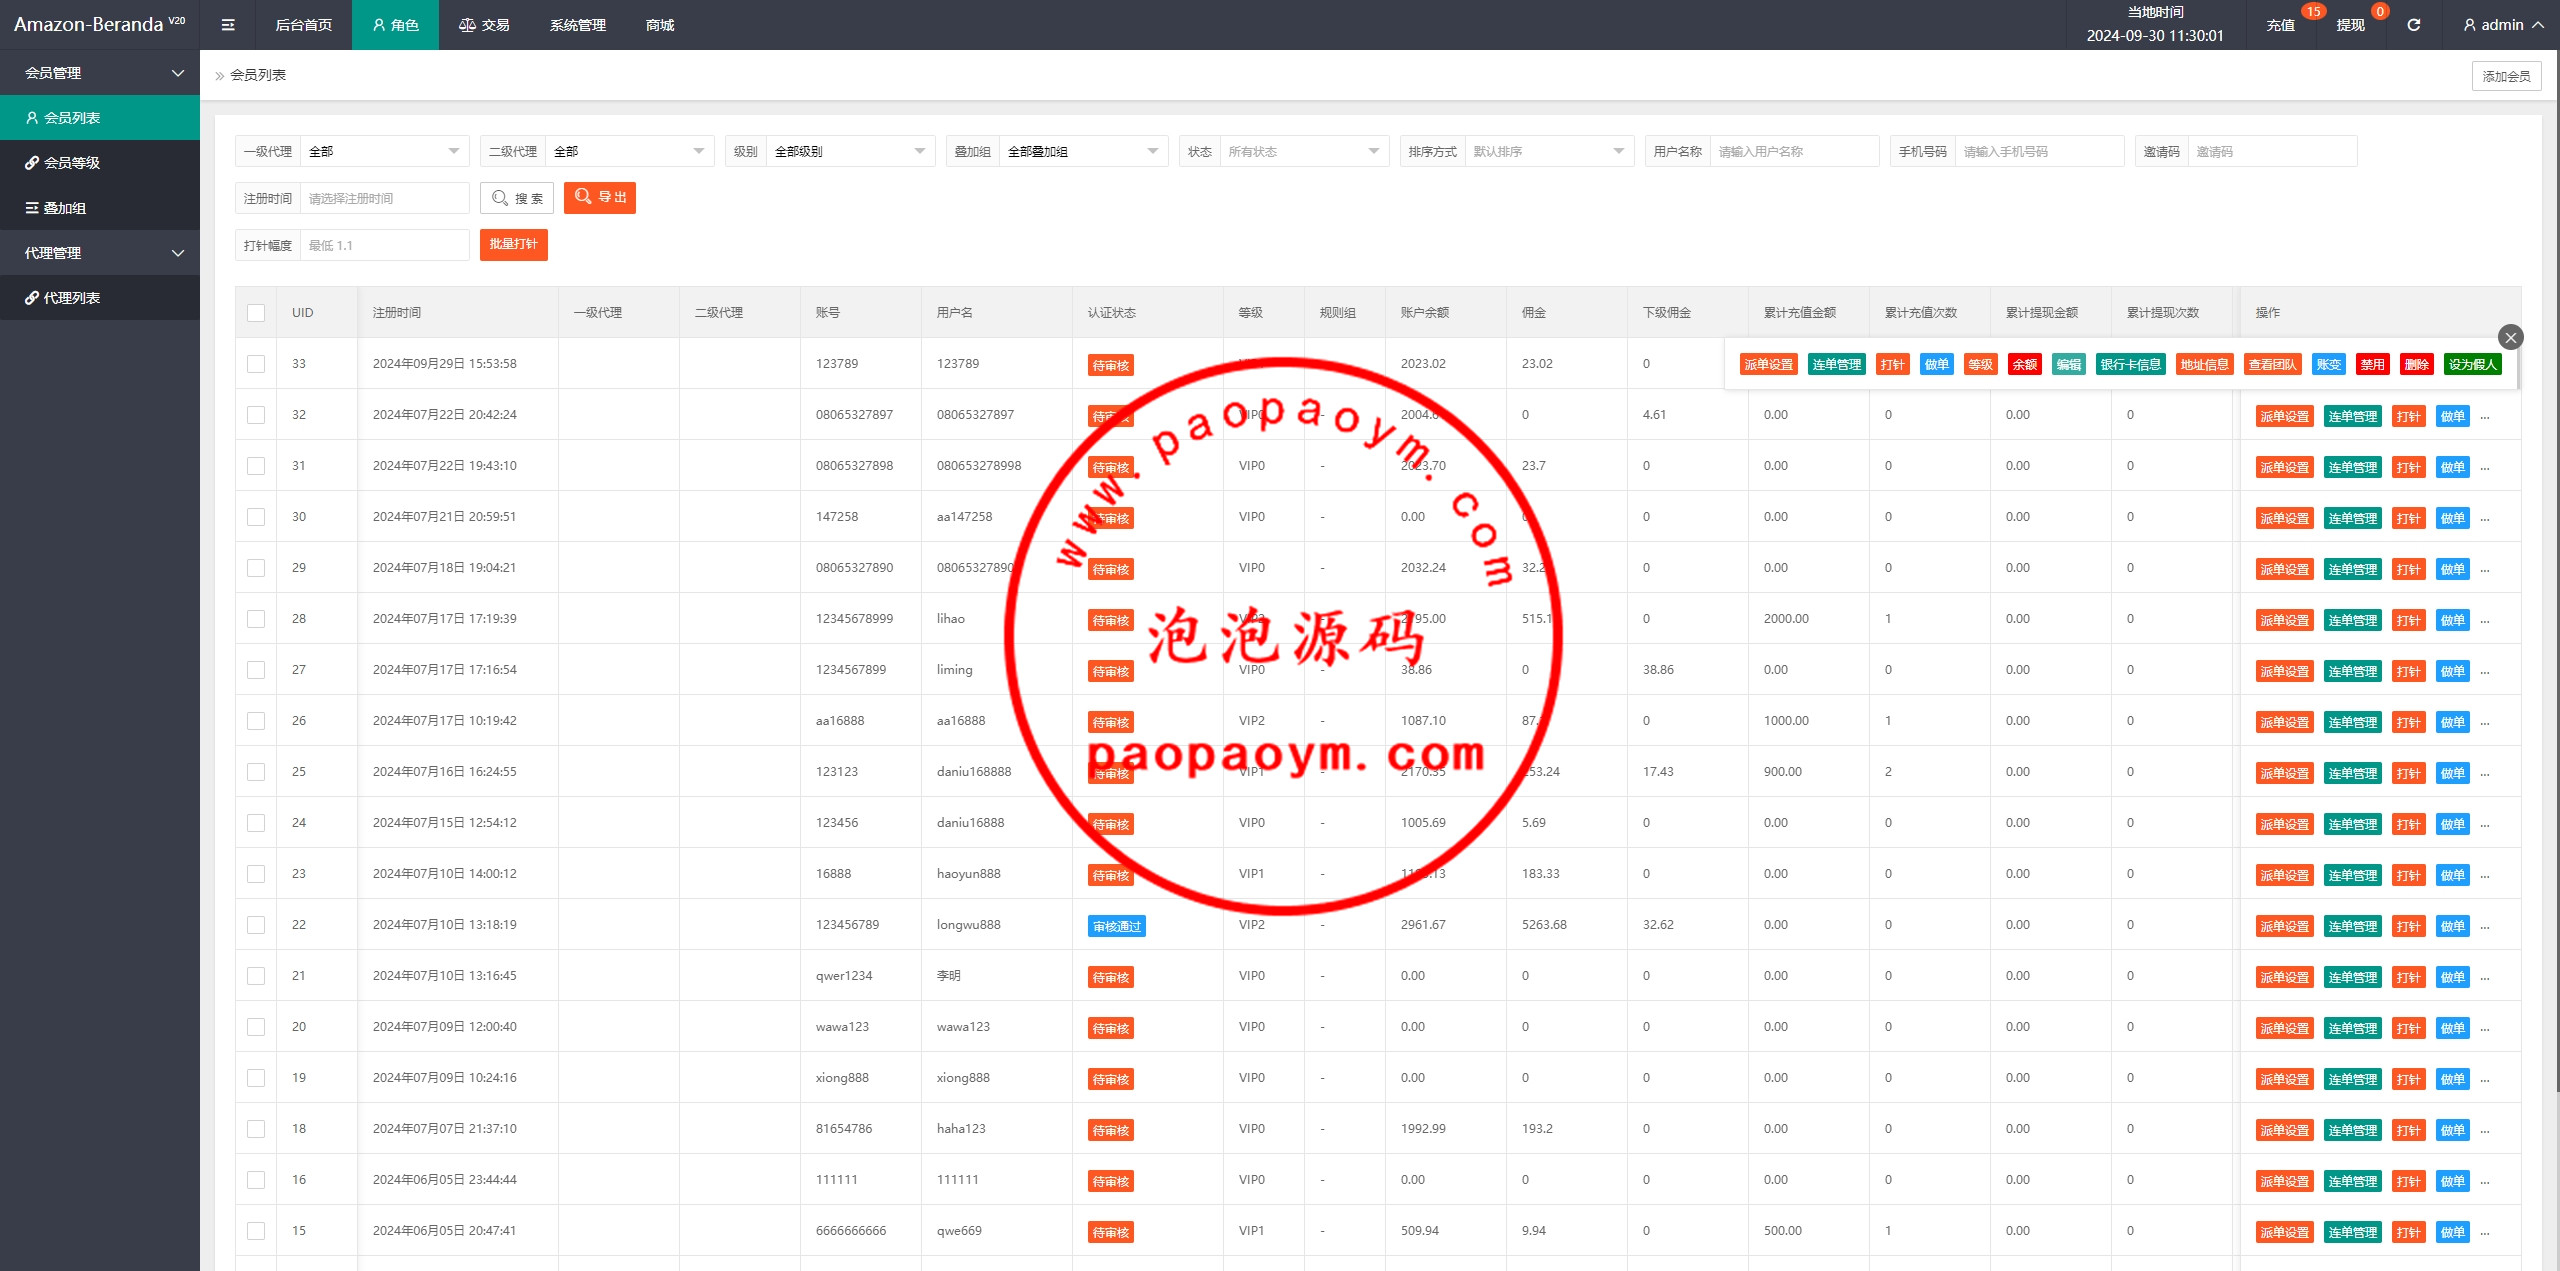Viewport: 2560px width, 1271px height.
Task: Open 地址信息 in the popup
Action: pos(2204,365)
